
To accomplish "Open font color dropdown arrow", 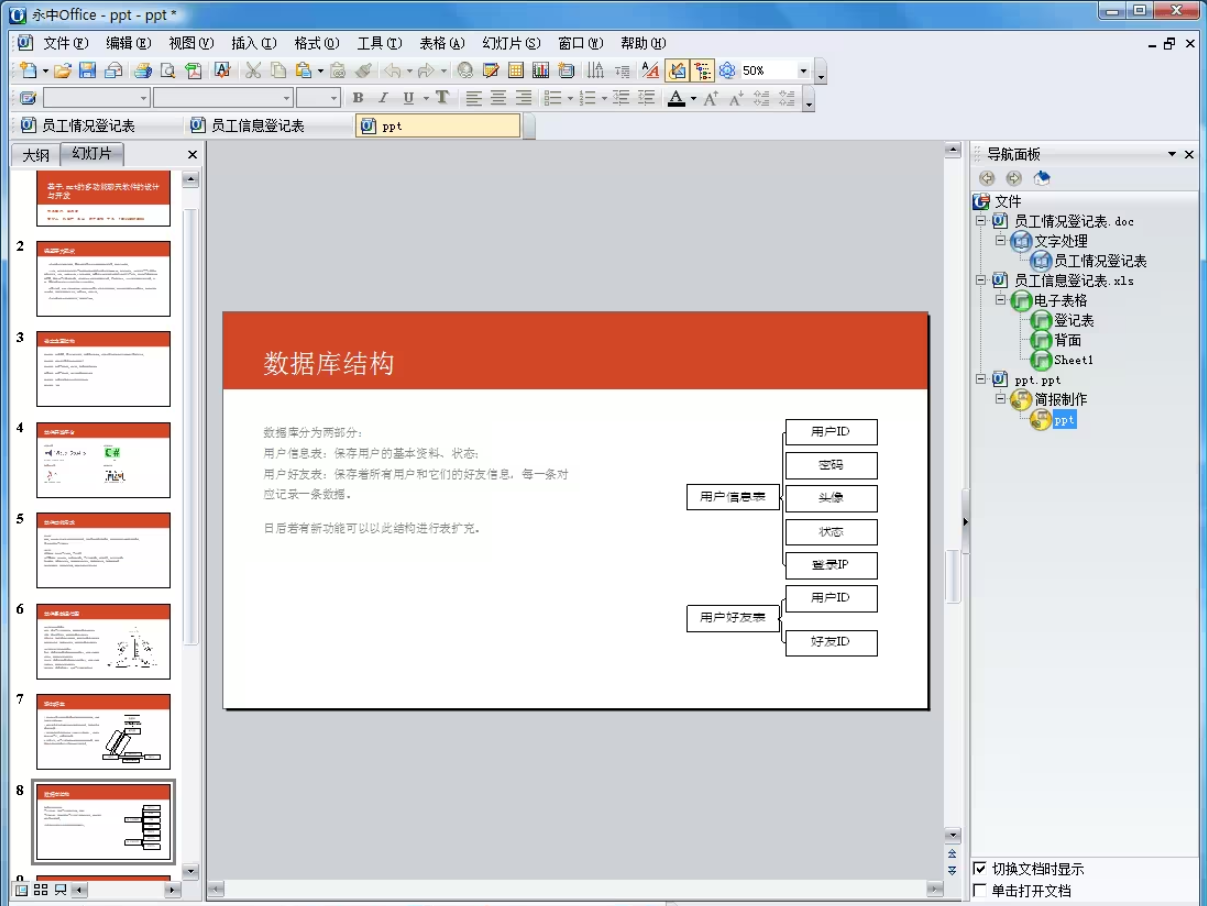I will coord(693,98).
